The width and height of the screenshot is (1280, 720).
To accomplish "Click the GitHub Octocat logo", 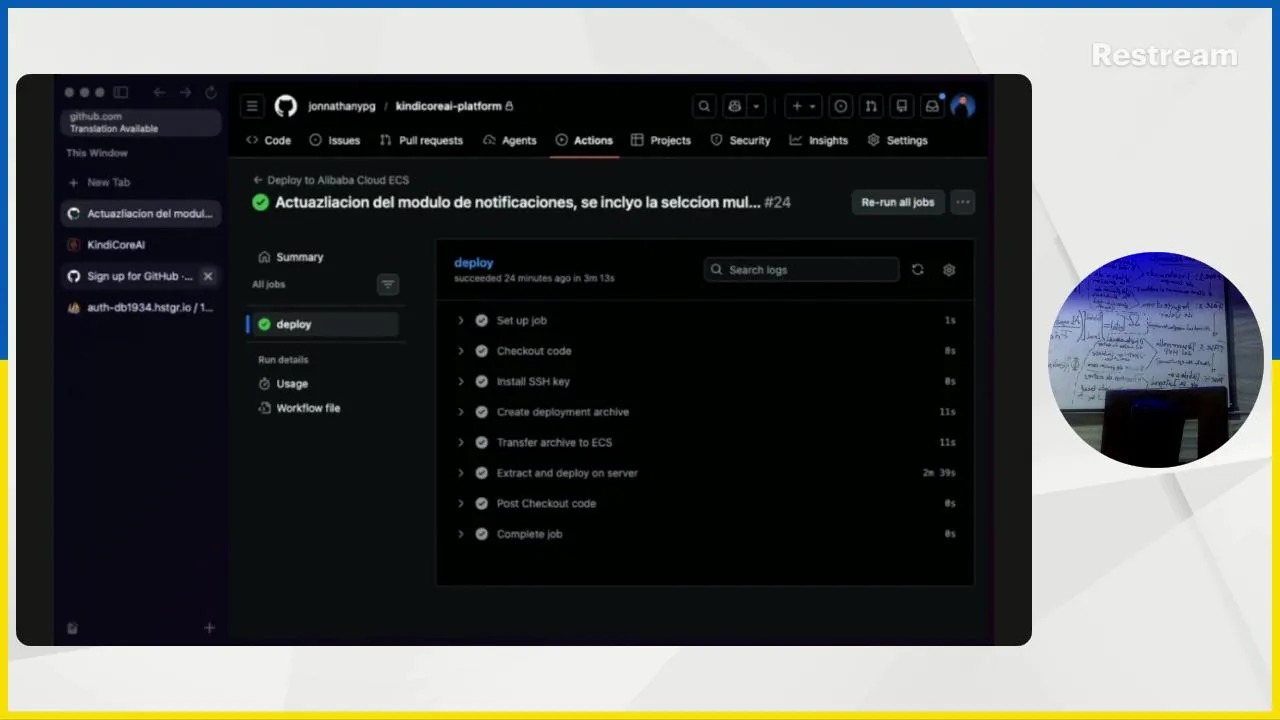I will pyautogui.click(x=286, y=106).
